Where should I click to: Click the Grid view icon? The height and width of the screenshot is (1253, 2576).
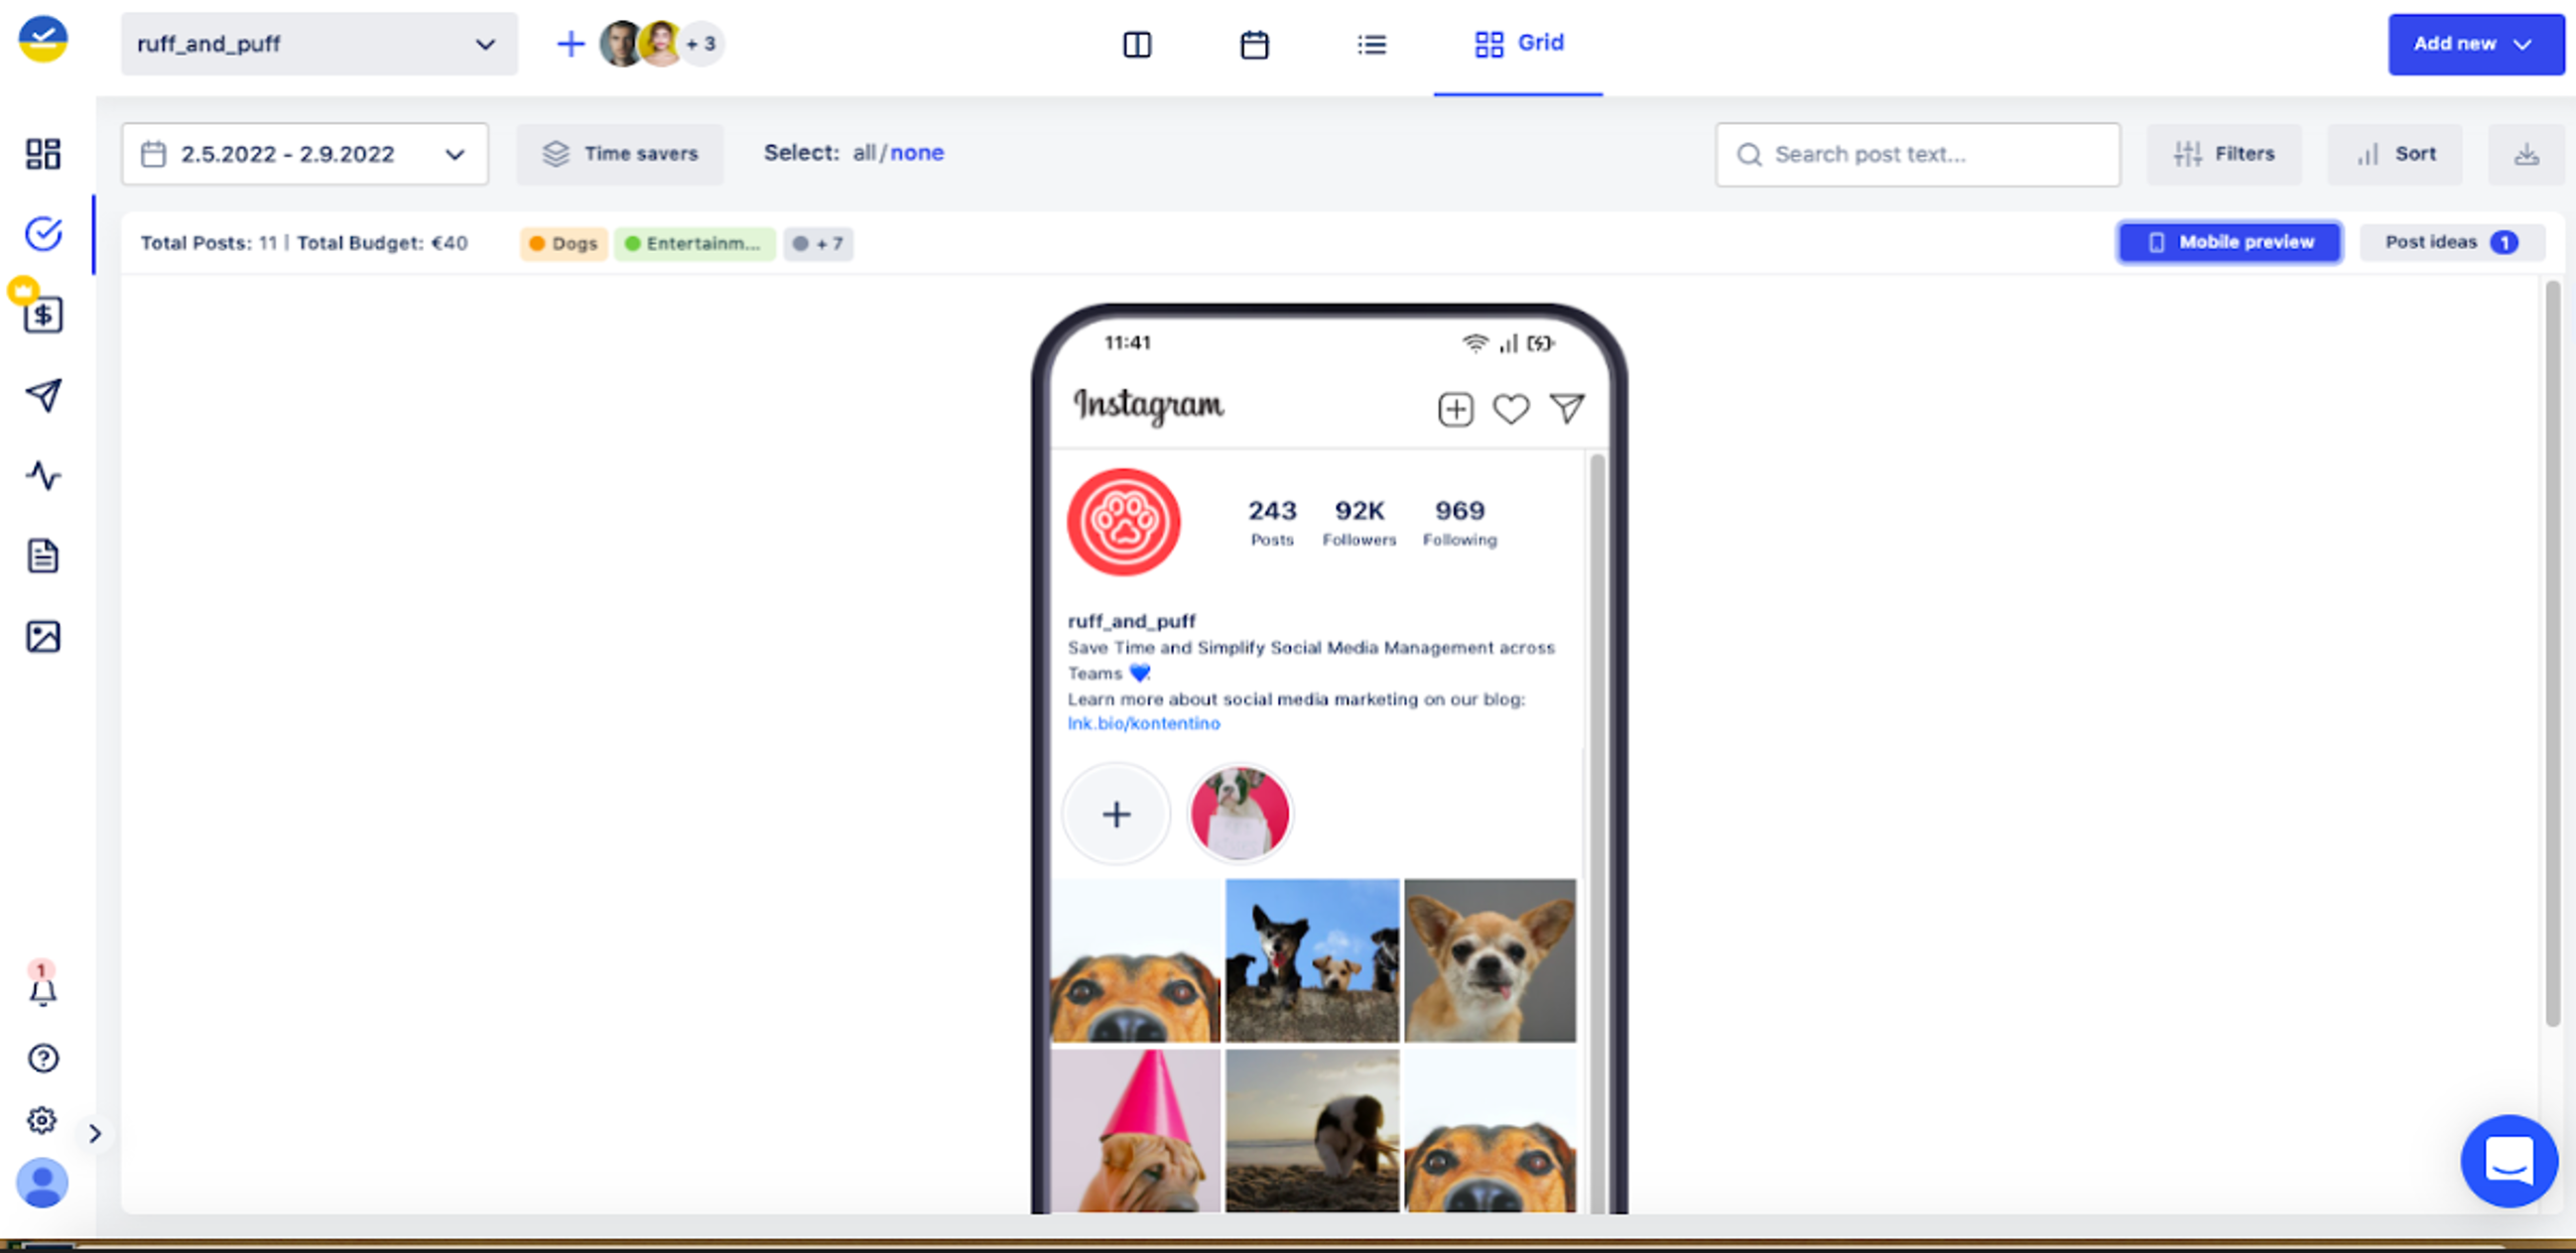pyautogui.click(x=1486, y=43)
